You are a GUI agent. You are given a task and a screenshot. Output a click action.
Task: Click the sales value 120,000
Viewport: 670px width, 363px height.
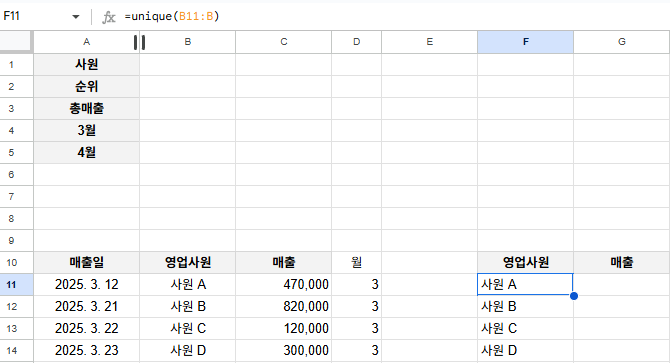pyautogui.click(x=284, y=328)
